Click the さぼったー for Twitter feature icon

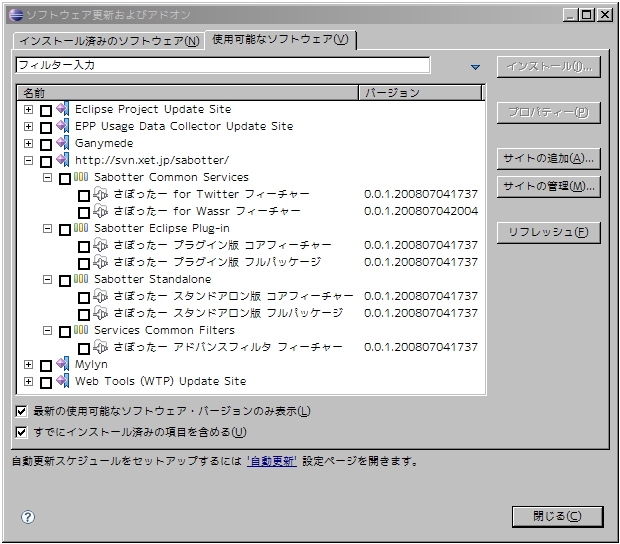pos(101,194)
